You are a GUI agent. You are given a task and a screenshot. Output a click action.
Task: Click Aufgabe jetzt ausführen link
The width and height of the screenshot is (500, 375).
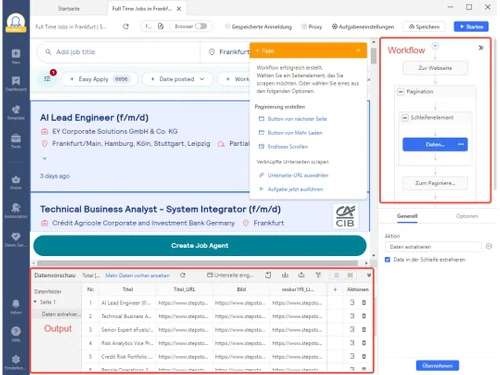pyautogui.click(x=295, y=189)
